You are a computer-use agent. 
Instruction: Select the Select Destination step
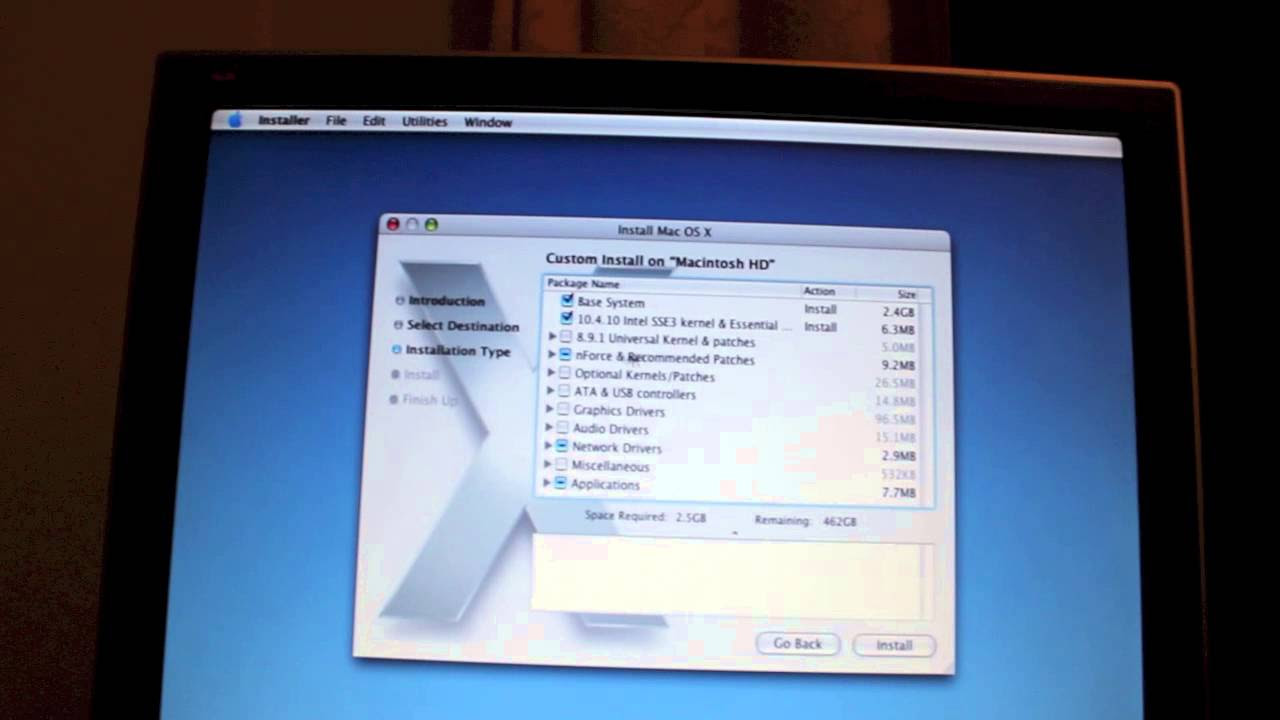point(463,326)
